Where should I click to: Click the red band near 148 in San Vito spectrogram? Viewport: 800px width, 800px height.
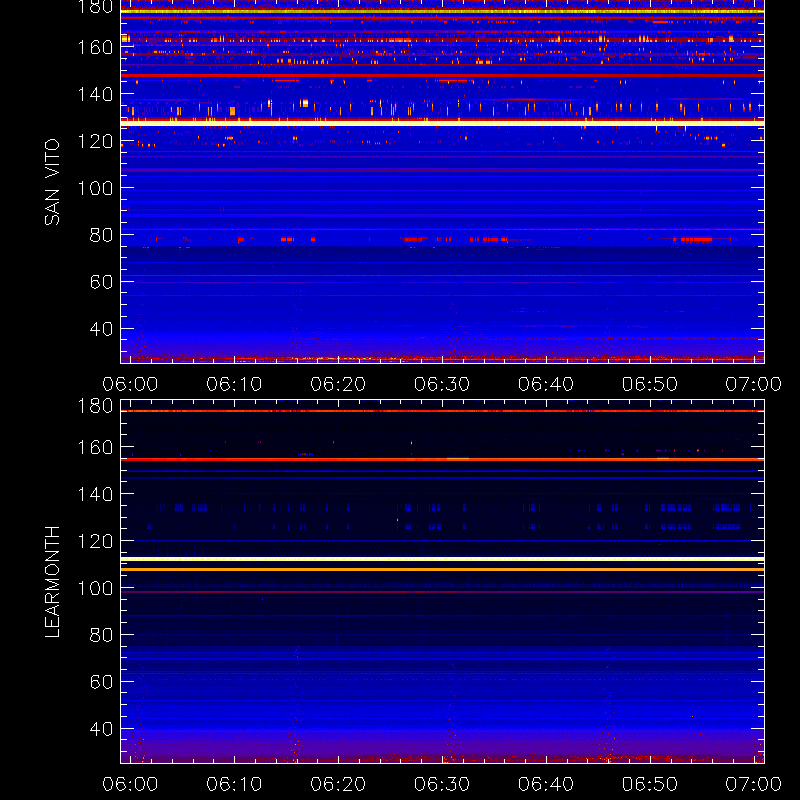[x=442, y=76]
